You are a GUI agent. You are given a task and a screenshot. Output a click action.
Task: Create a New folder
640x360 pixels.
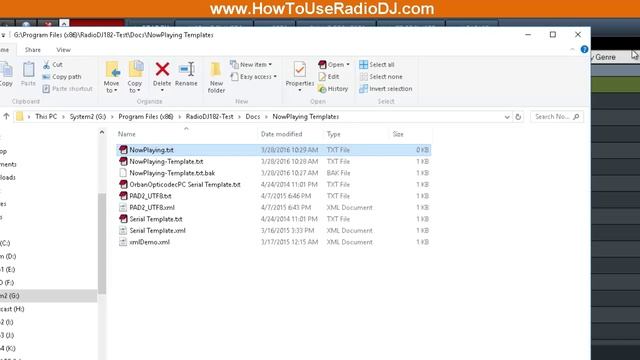click(x=216, y=78)
